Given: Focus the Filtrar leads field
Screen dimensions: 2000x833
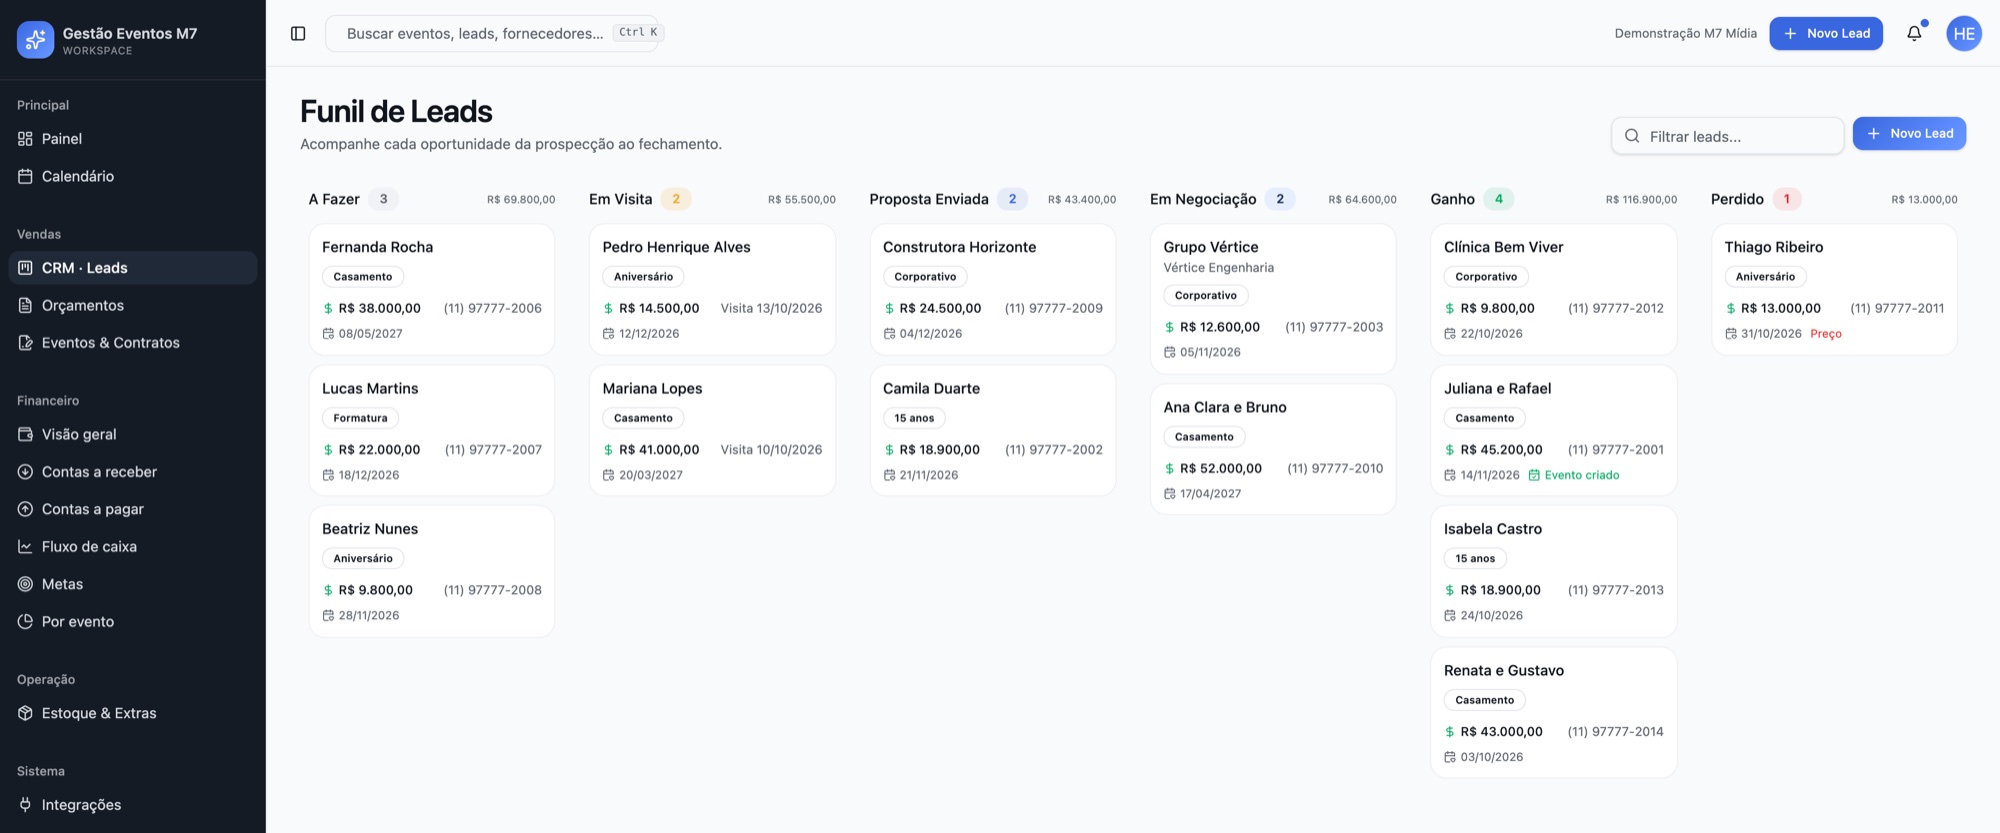Looking at the screenshot, I should [1727, 136].
